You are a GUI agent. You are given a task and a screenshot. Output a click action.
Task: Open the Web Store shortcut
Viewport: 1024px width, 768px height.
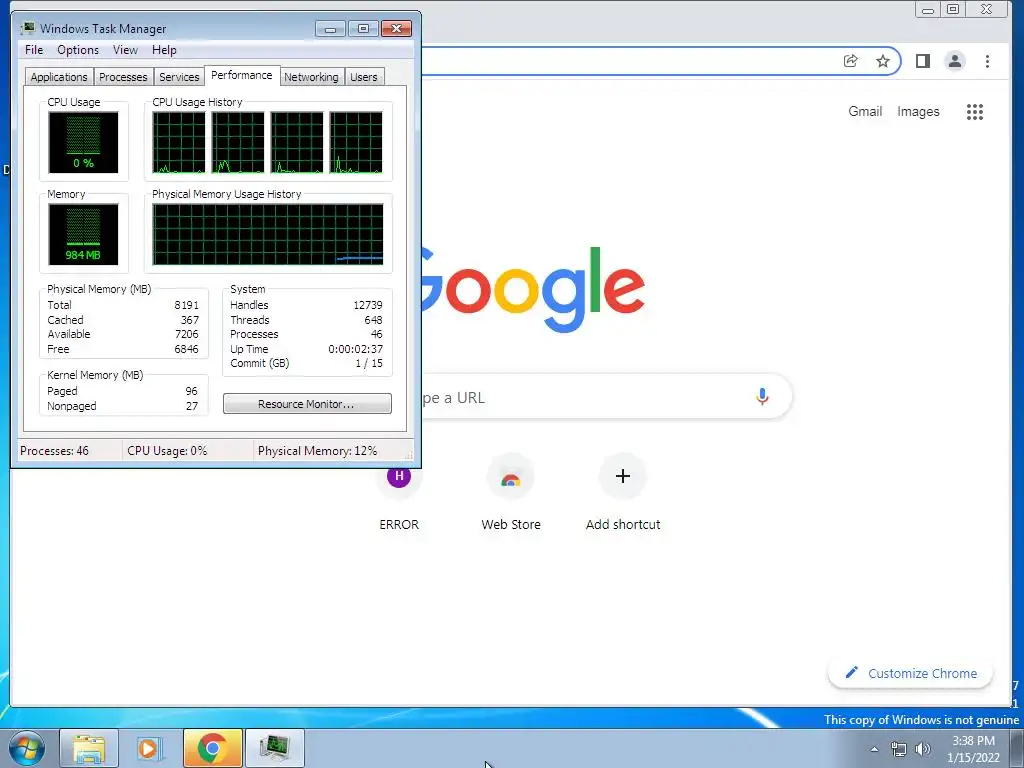511,493
